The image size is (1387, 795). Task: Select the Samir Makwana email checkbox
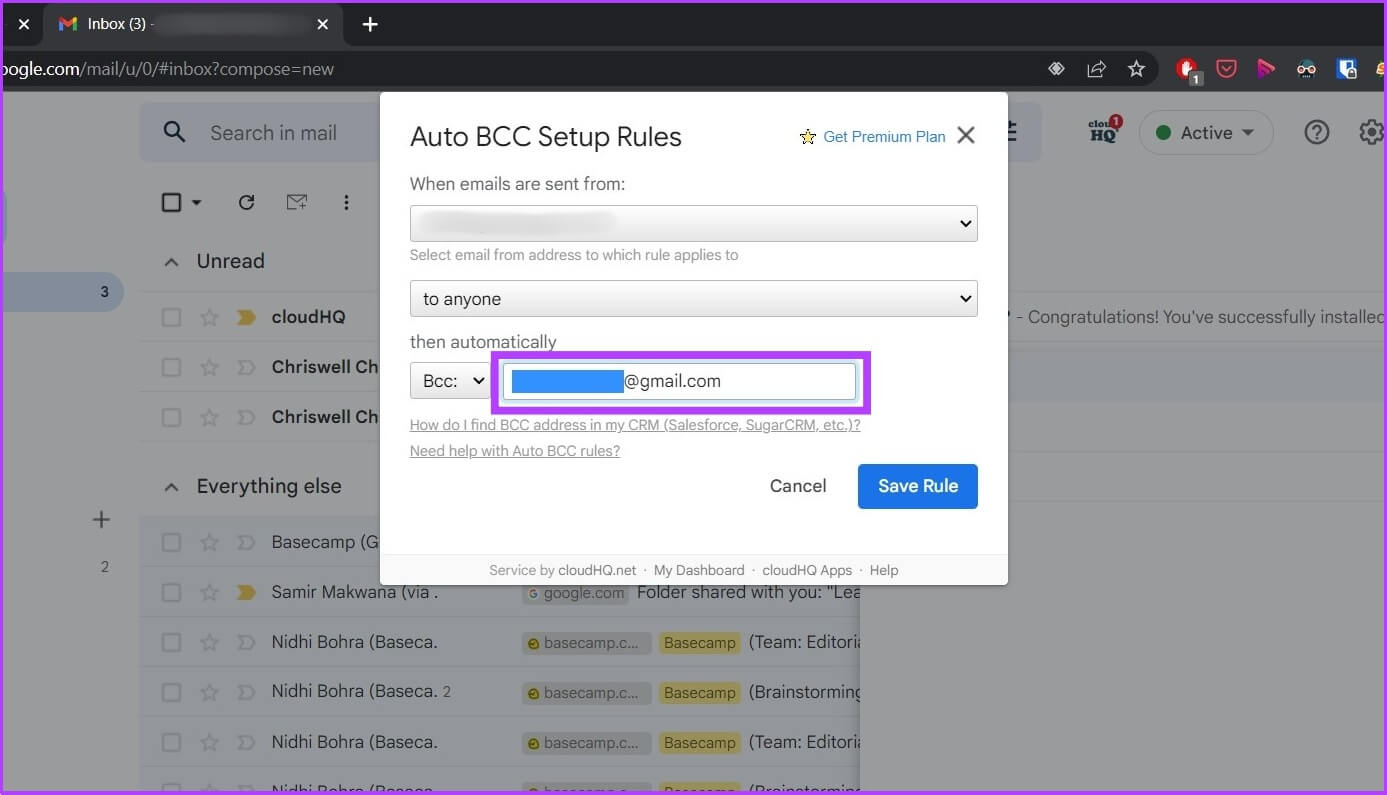tap(171, 592)
